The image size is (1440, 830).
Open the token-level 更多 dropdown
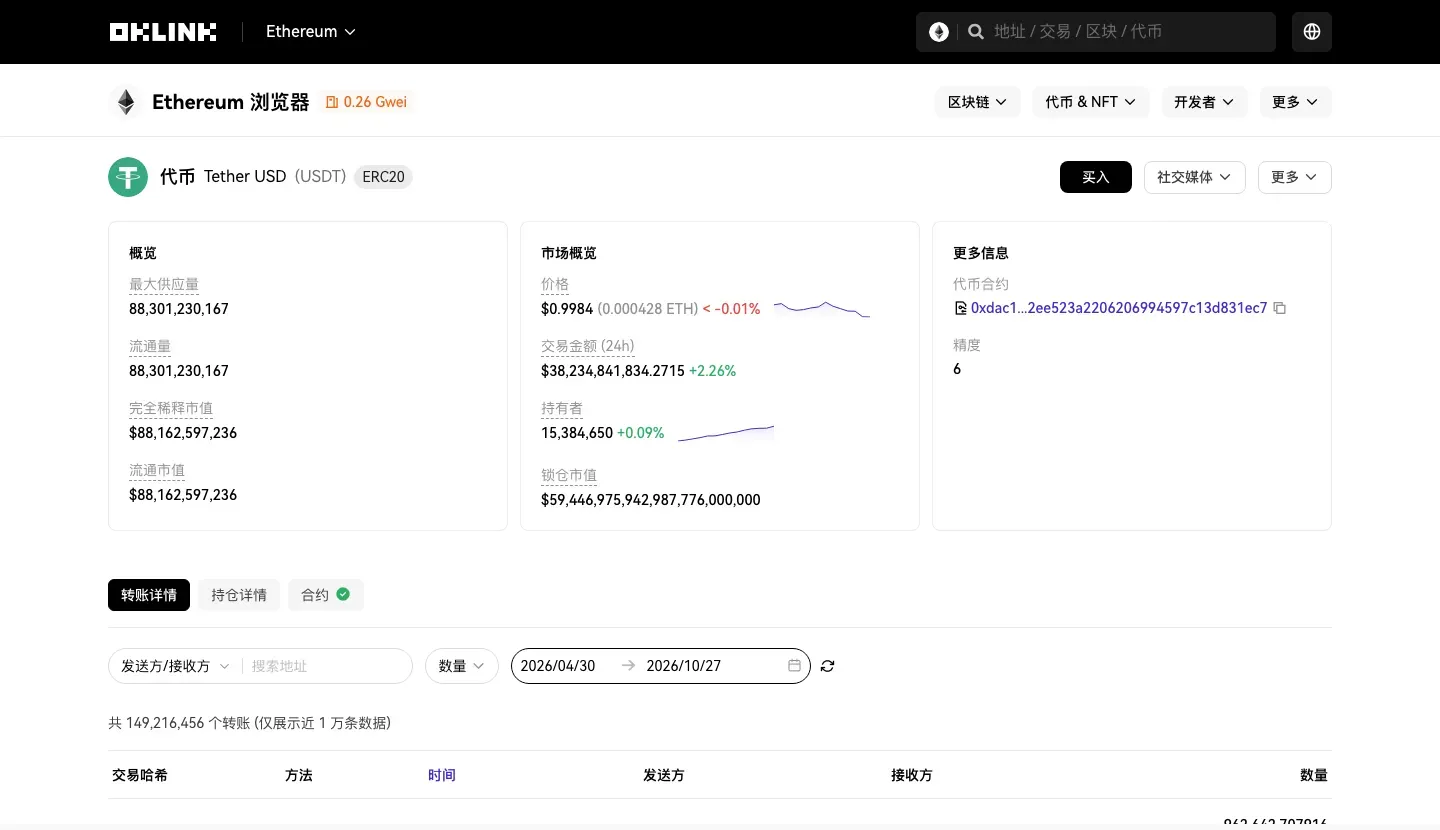click(x=1294, y=177)
